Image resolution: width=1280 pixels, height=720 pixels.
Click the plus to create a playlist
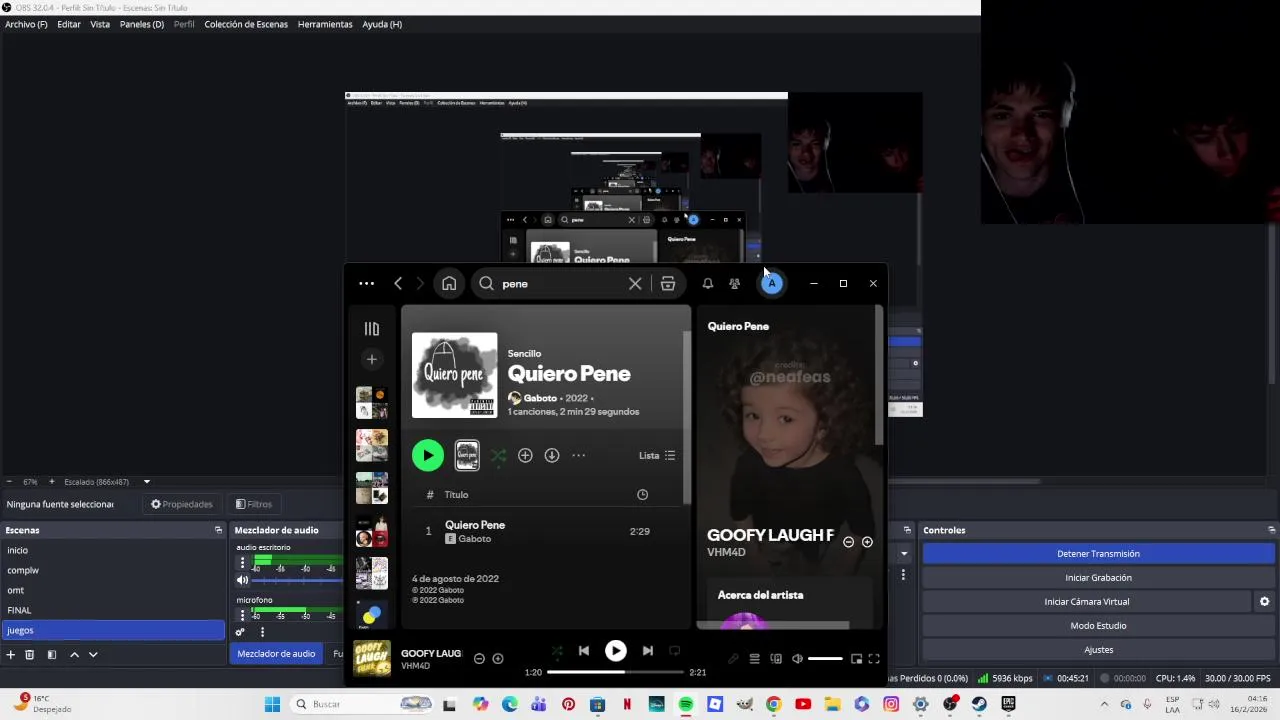pos(372,360)
